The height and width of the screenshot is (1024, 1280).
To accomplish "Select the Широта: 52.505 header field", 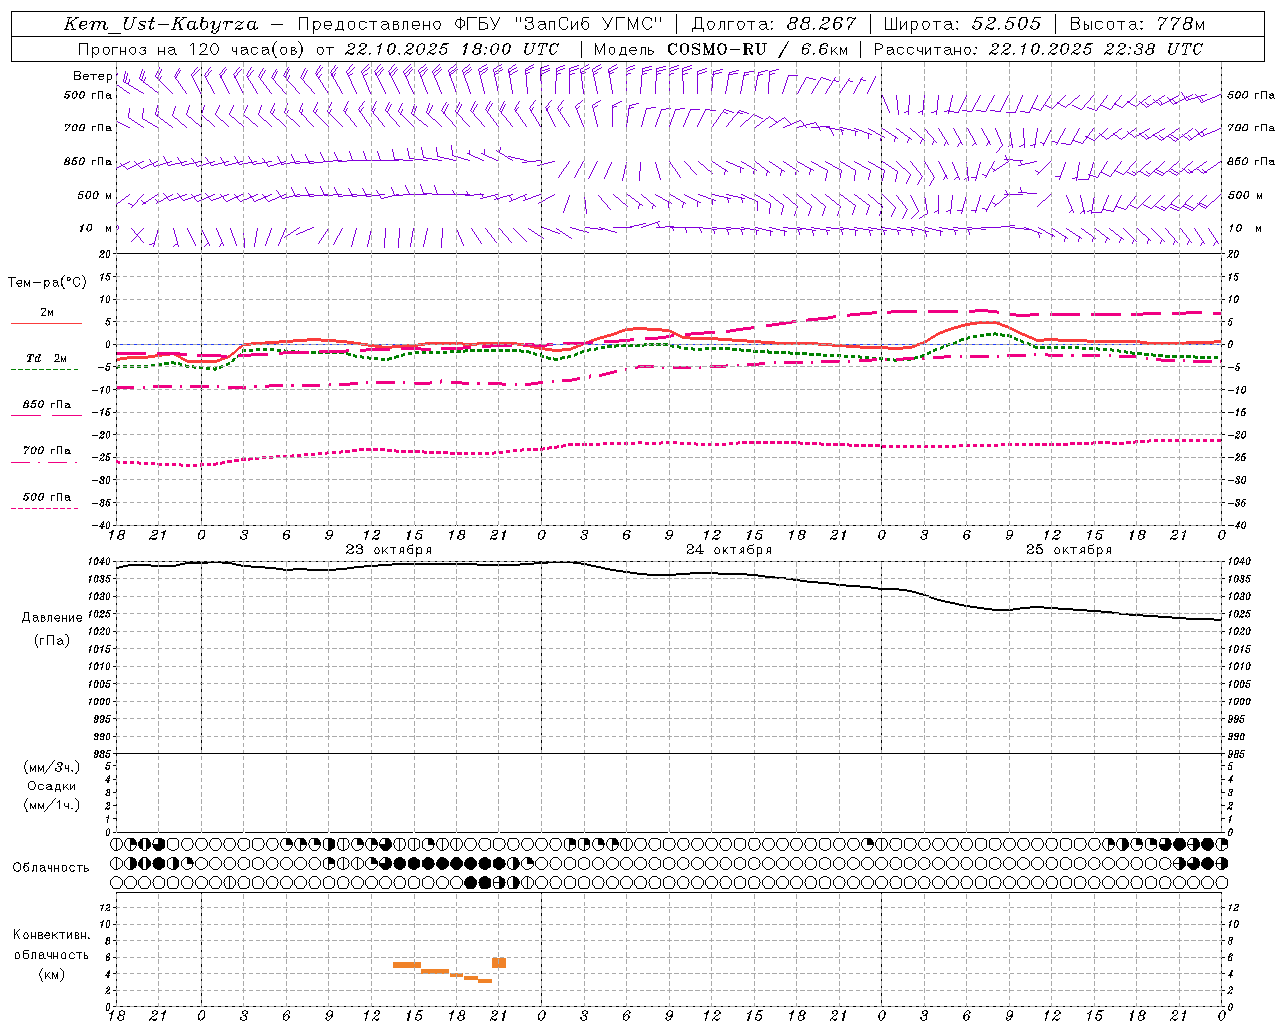I will coord(964,24).
